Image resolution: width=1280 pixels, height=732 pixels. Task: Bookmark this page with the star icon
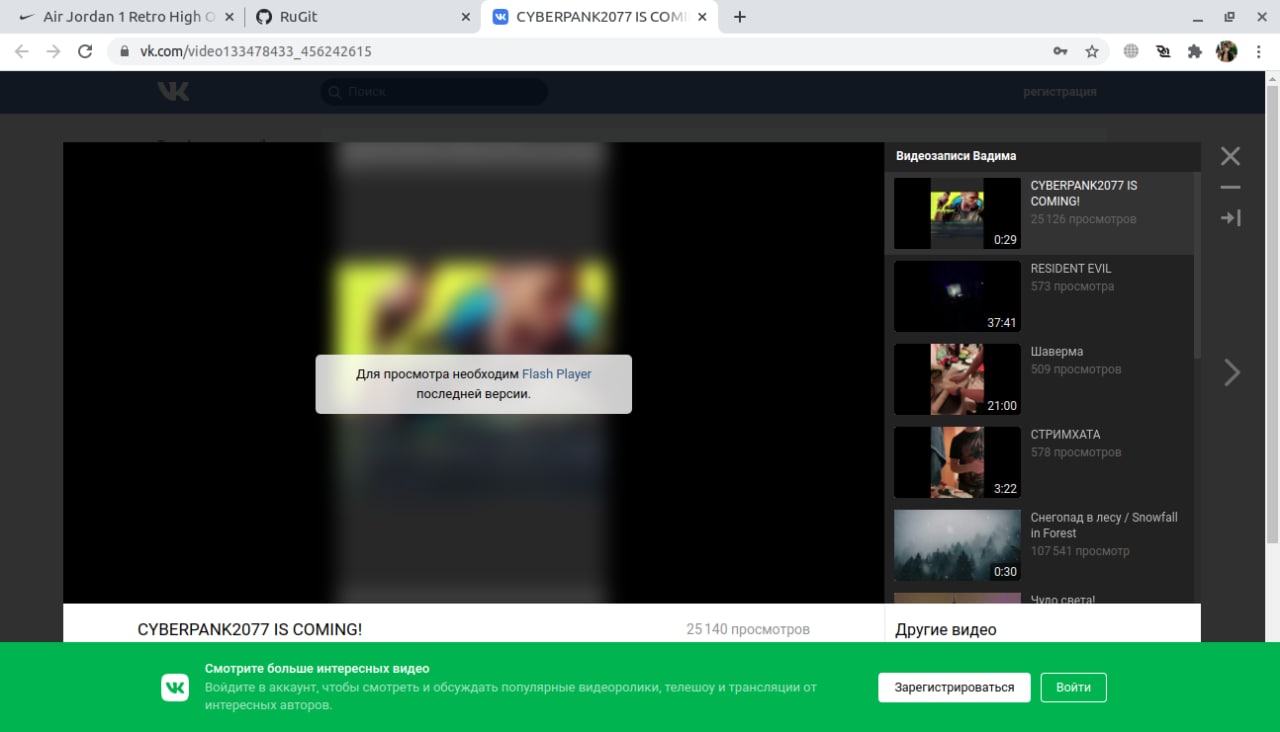[x=1092, y=51]
